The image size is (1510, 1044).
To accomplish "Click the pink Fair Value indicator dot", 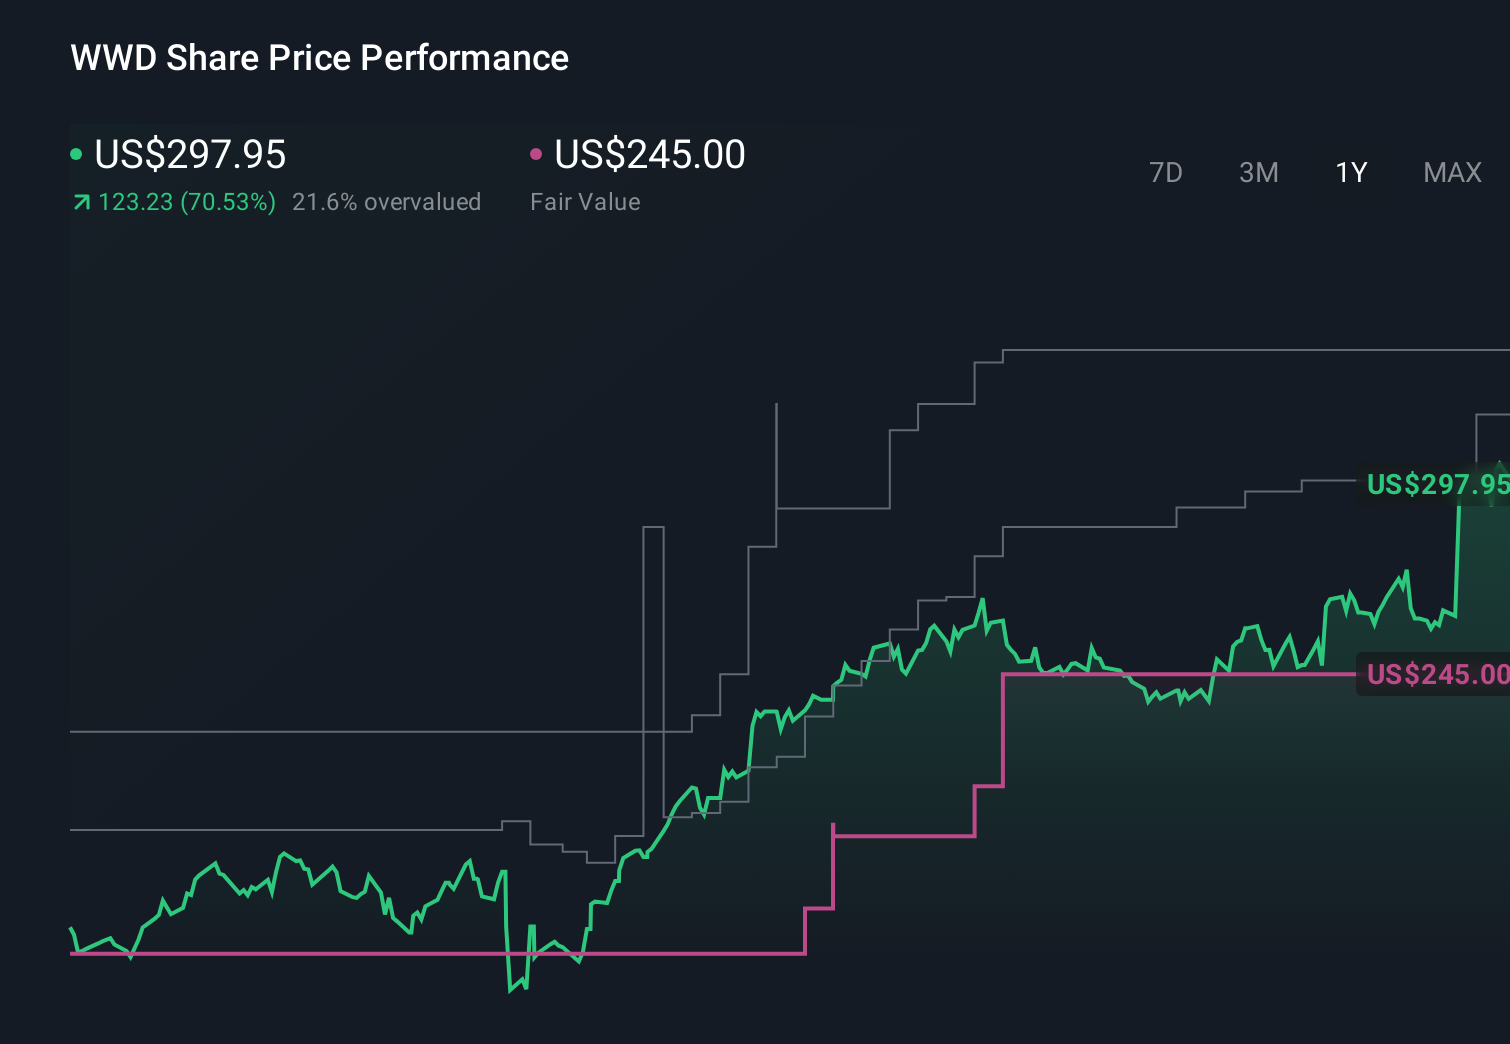I will tap(536, 154).
